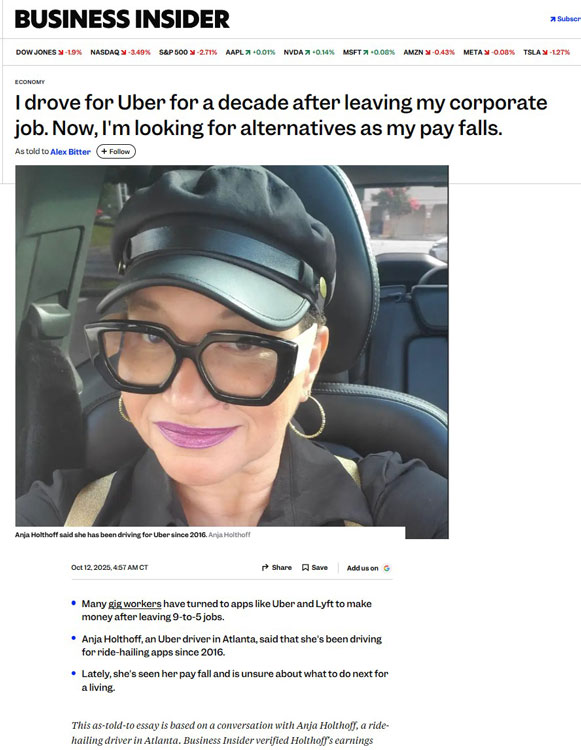The image size is (581, 750).
Task: Click the photo of Anja Holthoff
Action: click(x=232, y=346)
